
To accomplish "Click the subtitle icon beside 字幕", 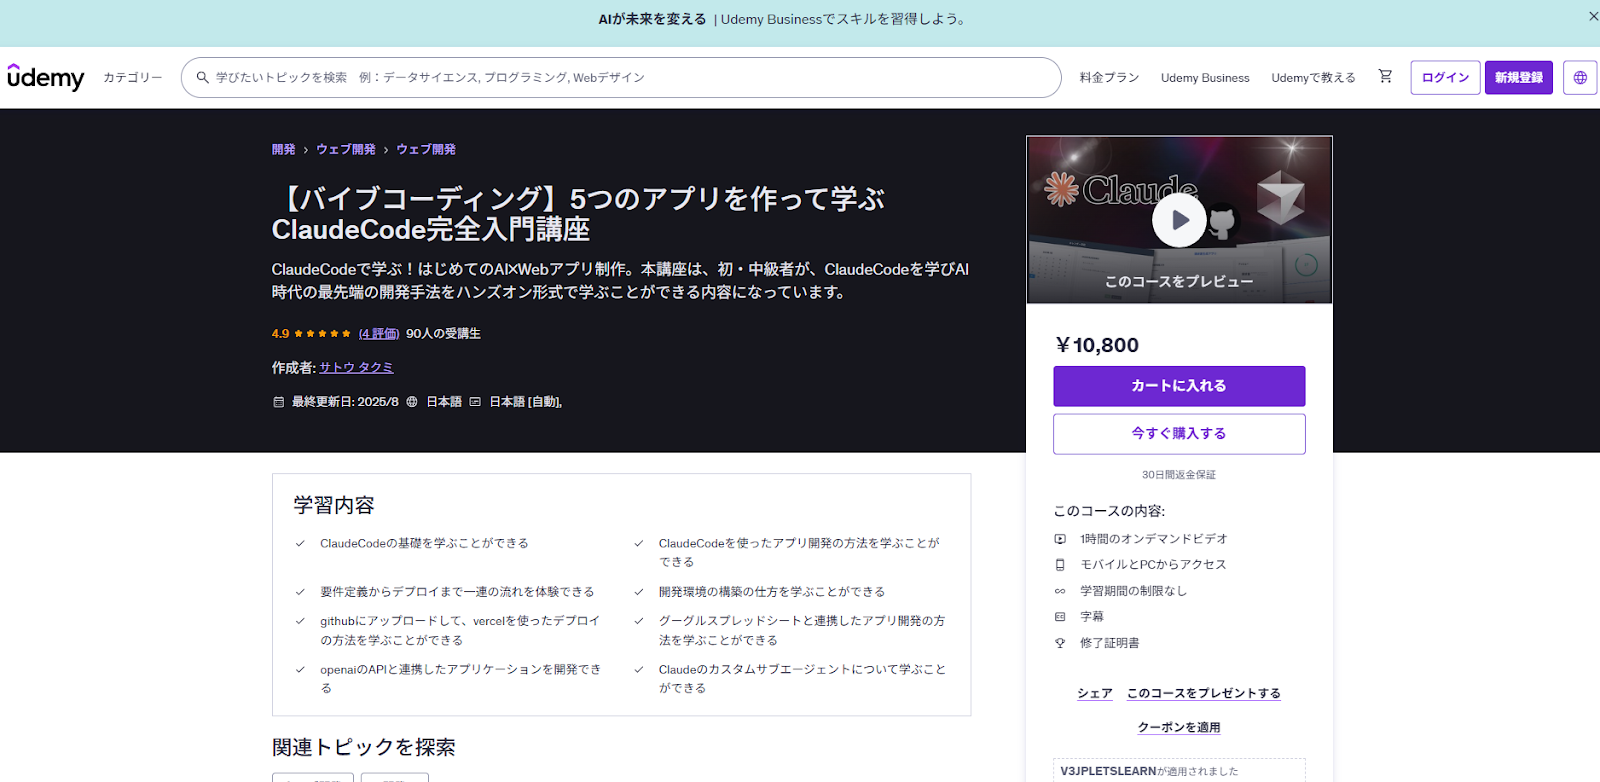I will [x=1060, y=617].
